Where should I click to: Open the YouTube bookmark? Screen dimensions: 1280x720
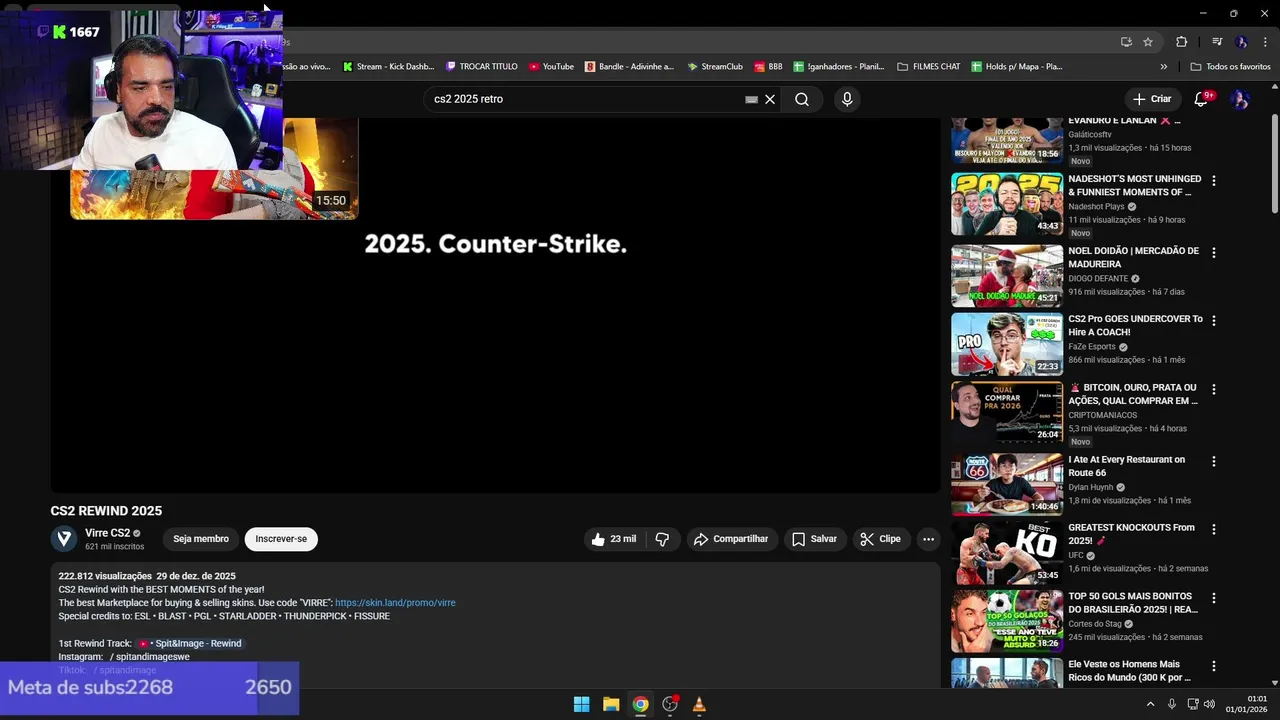click(x=551, y=67)
